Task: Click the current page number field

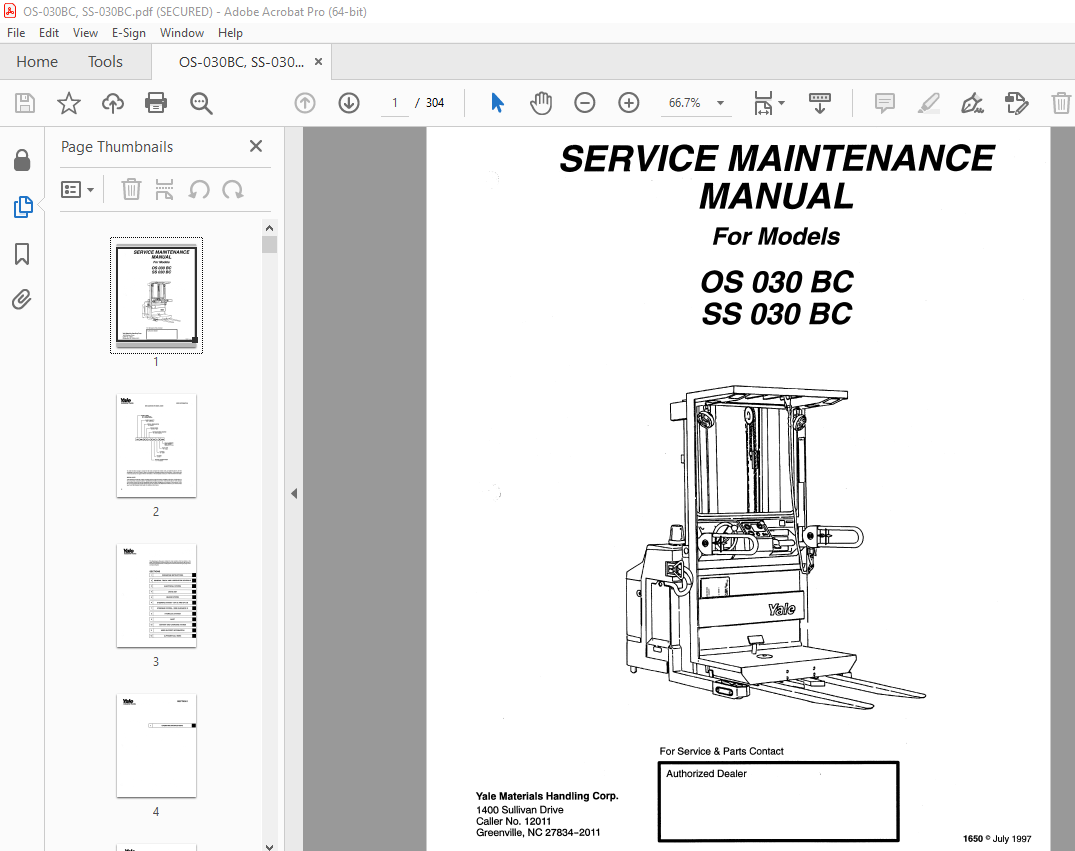Action: (395, 103)
